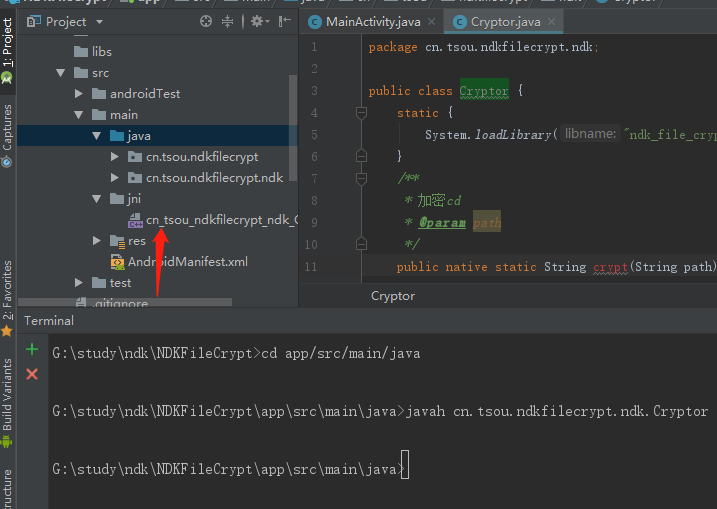Viewport: 717px width, 509px height.
Task: Click the crypt method name on line 11
Action: click(610, 267)
